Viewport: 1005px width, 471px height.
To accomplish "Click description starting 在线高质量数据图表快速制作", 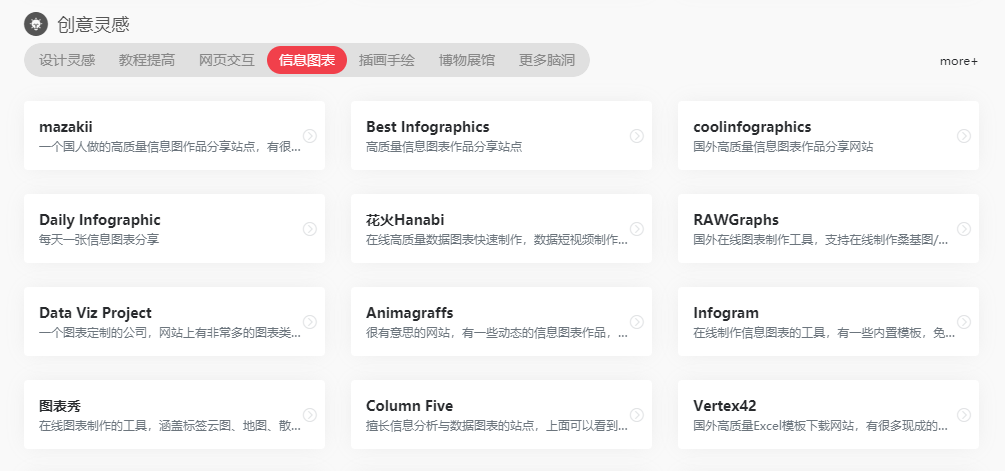I will coord(497,240).
